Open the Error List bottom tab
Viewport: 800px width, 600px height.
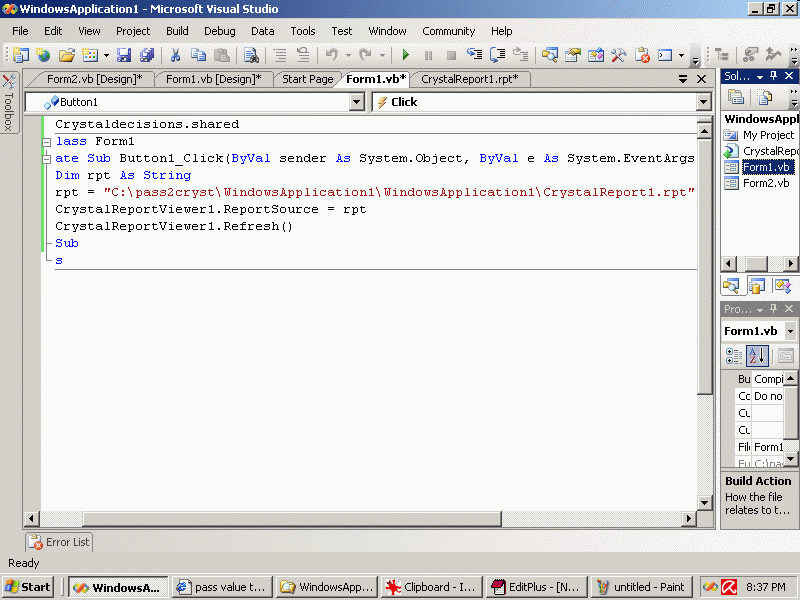(x=59, y=542)
